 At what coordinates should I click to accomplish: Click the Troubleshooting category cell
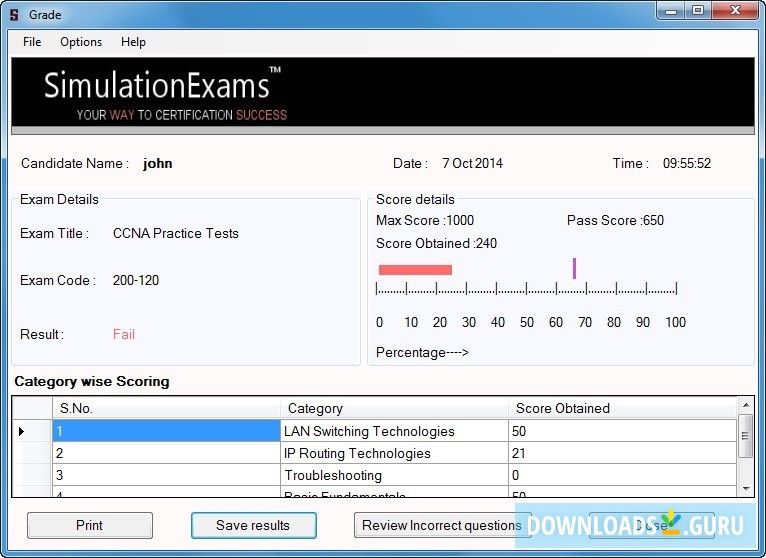coord(394,475)
